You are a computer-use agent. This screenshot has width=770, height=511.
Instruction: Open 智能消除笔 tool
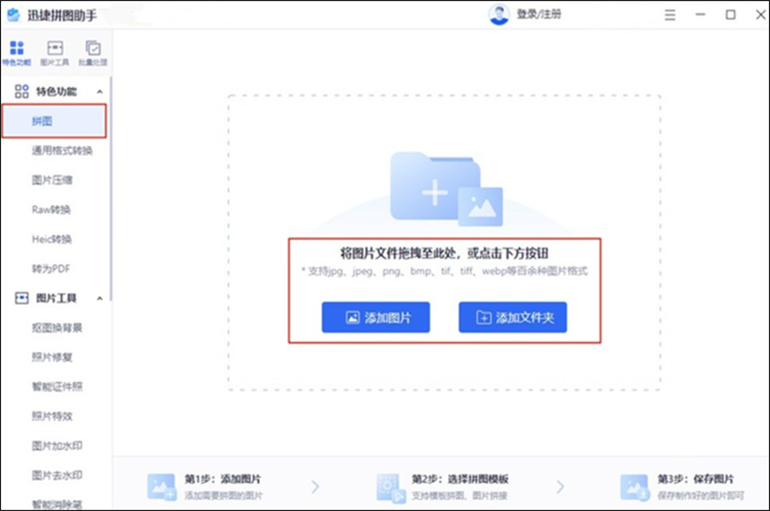point(57,504)
